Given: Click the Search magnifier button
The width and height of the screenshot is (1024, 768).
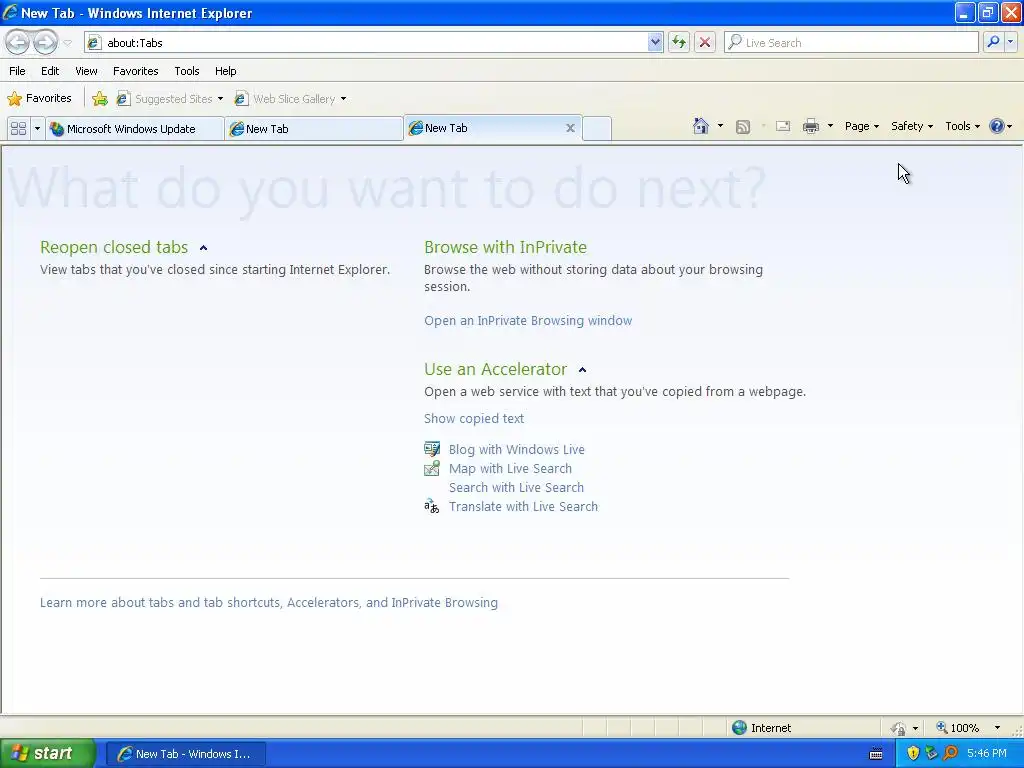Looking at the screenshot, I should [x=993, y=42].
